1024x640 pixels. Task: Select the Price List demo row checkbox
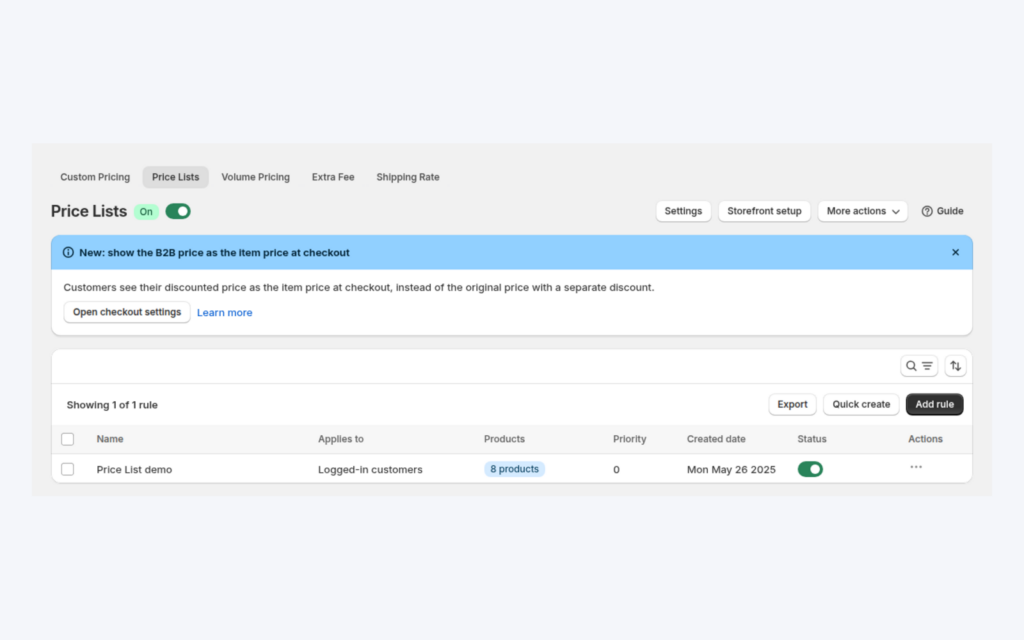point(67,469)
